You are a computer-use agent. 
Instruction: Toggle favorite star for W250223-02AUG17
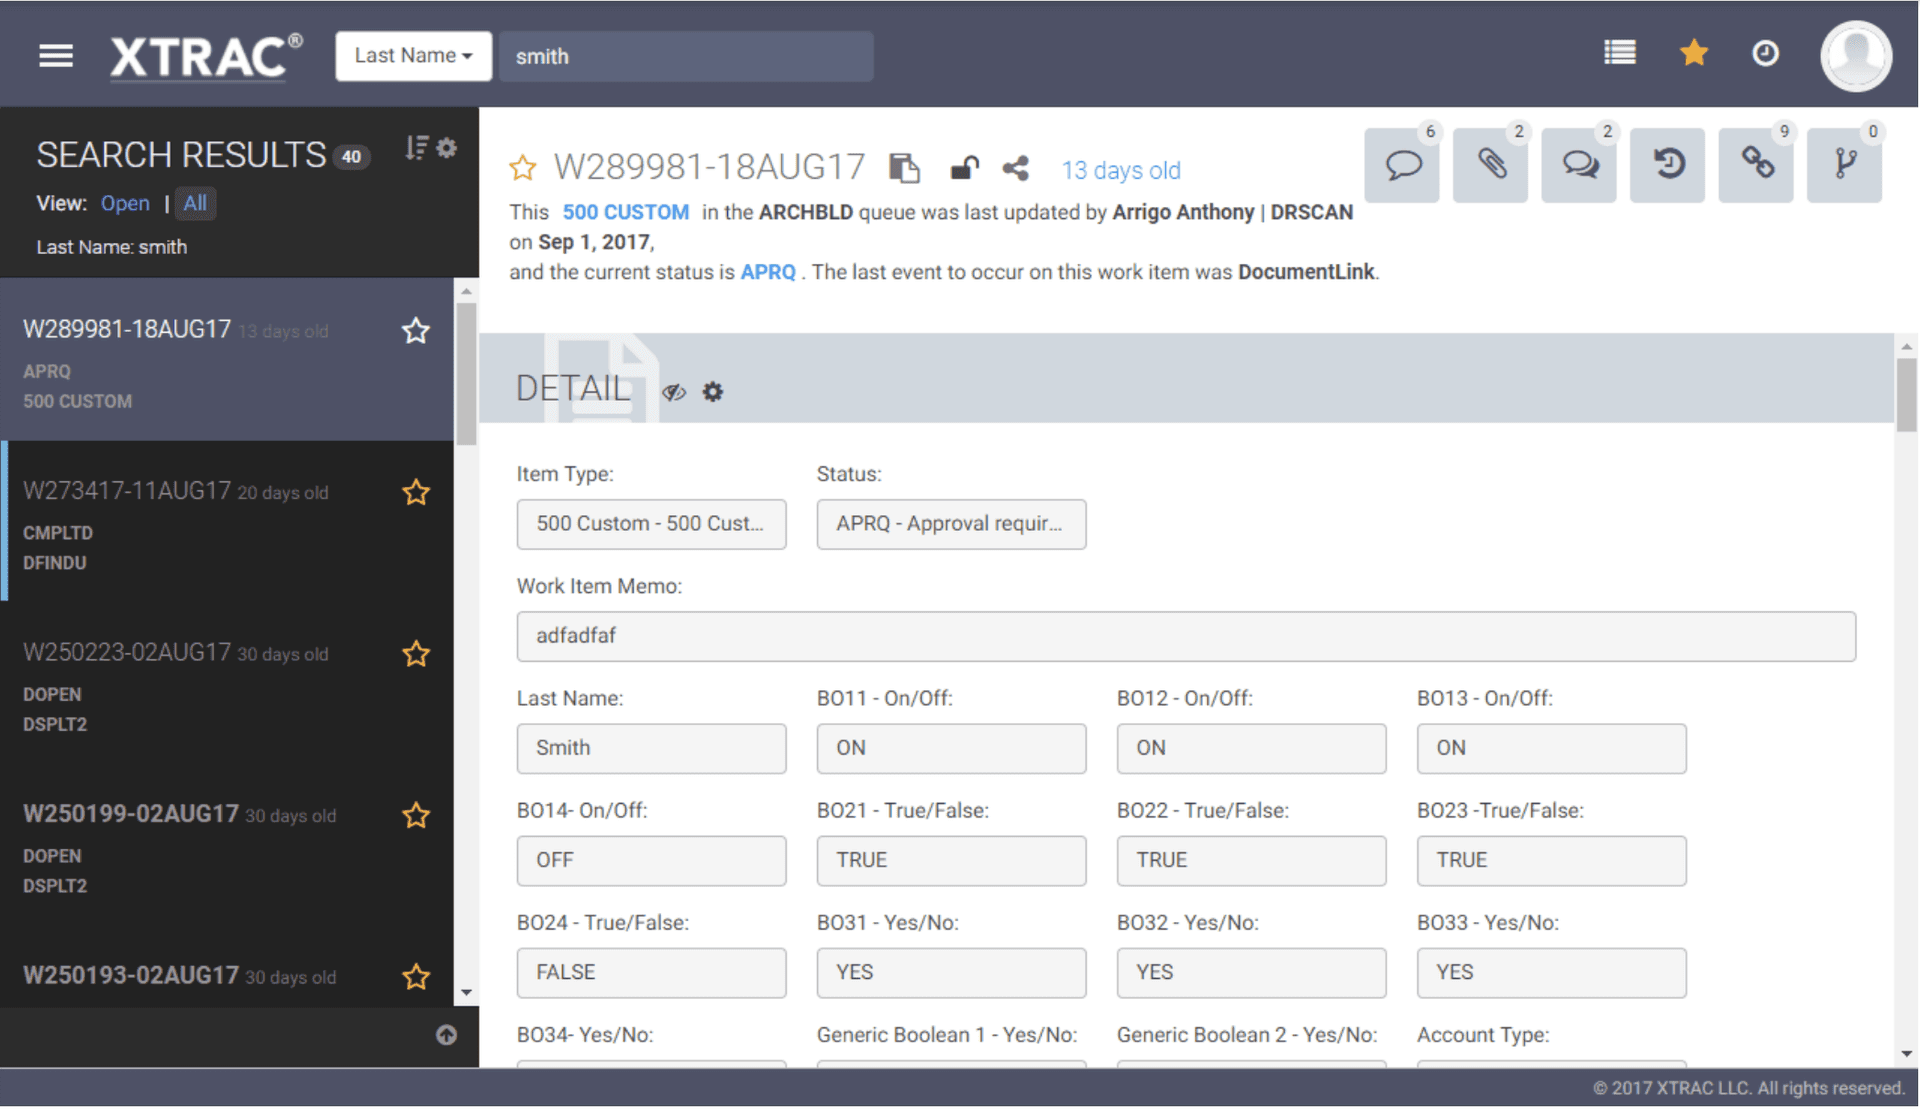[416, 655]
